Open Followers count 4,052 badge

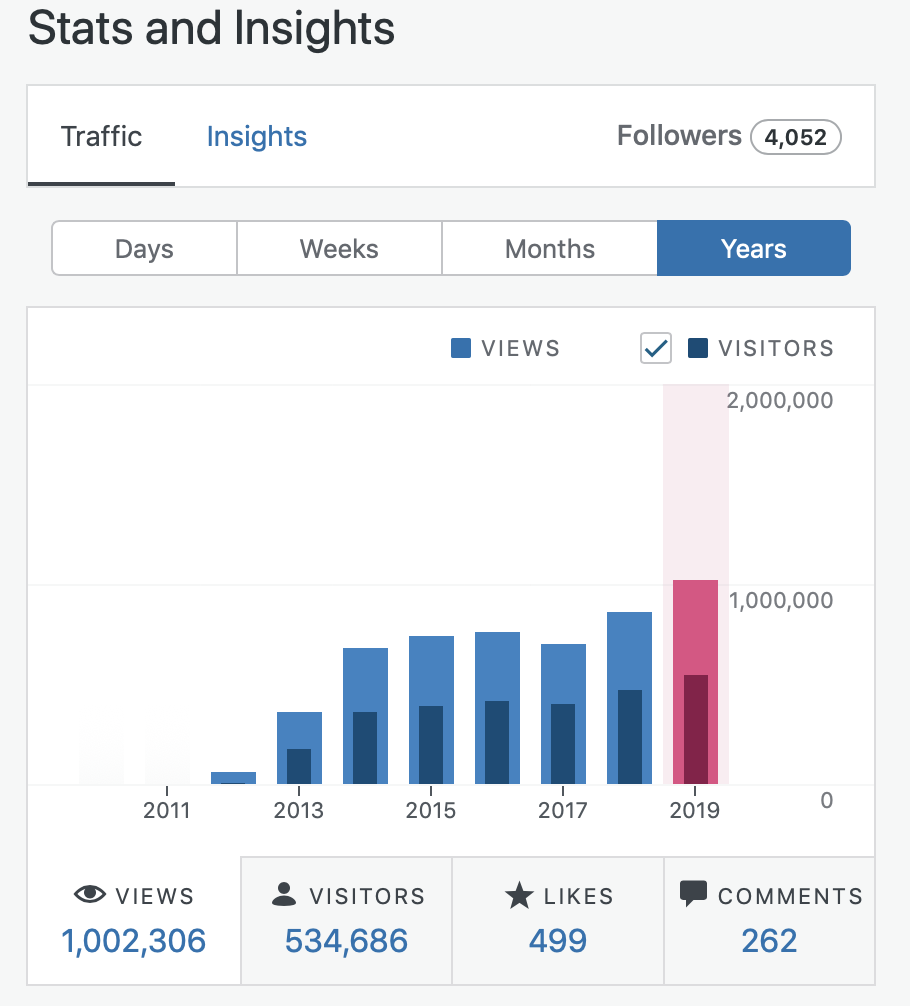(x=795, y=137)
